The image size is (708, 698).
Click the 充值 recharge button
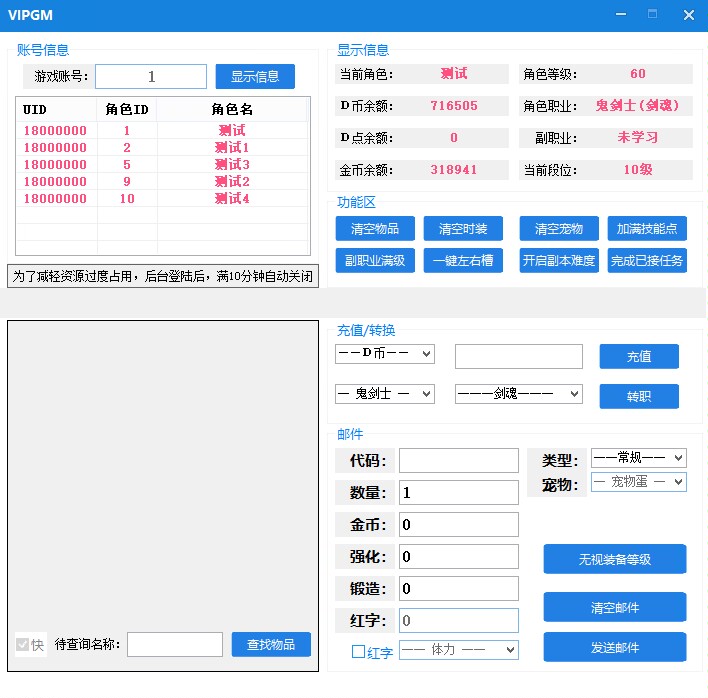tap(638, 357)
